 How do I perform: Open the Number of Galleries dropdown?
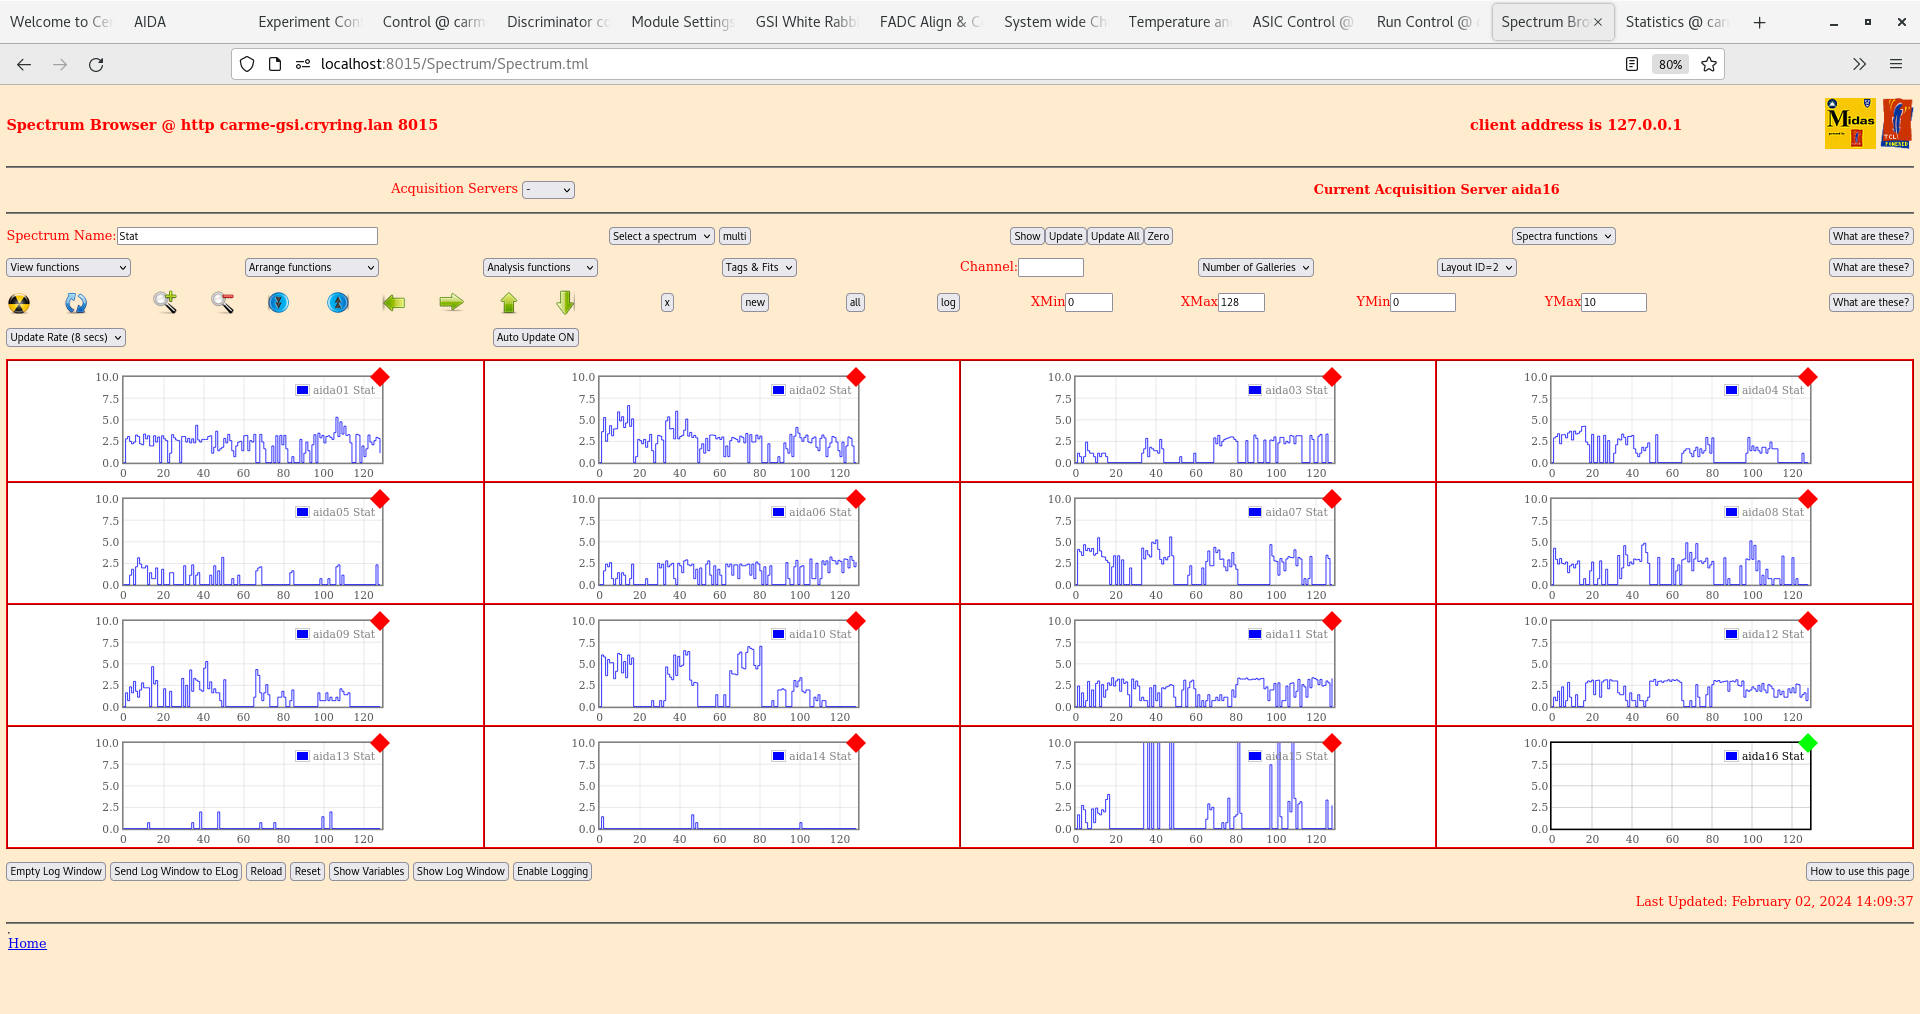pos(1255,268)
